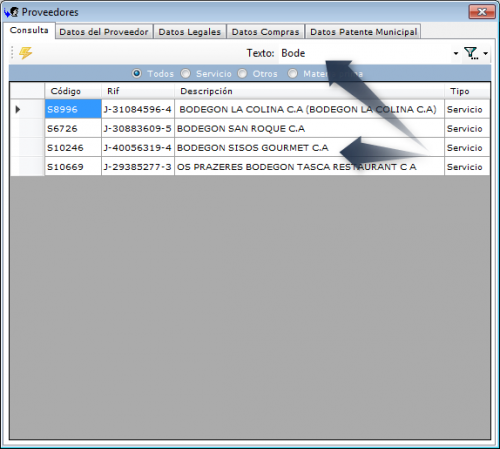The width and height of the screenshot is (500, 449).
Task: Click the Proveedores window title icon
Action: point(11,12)
